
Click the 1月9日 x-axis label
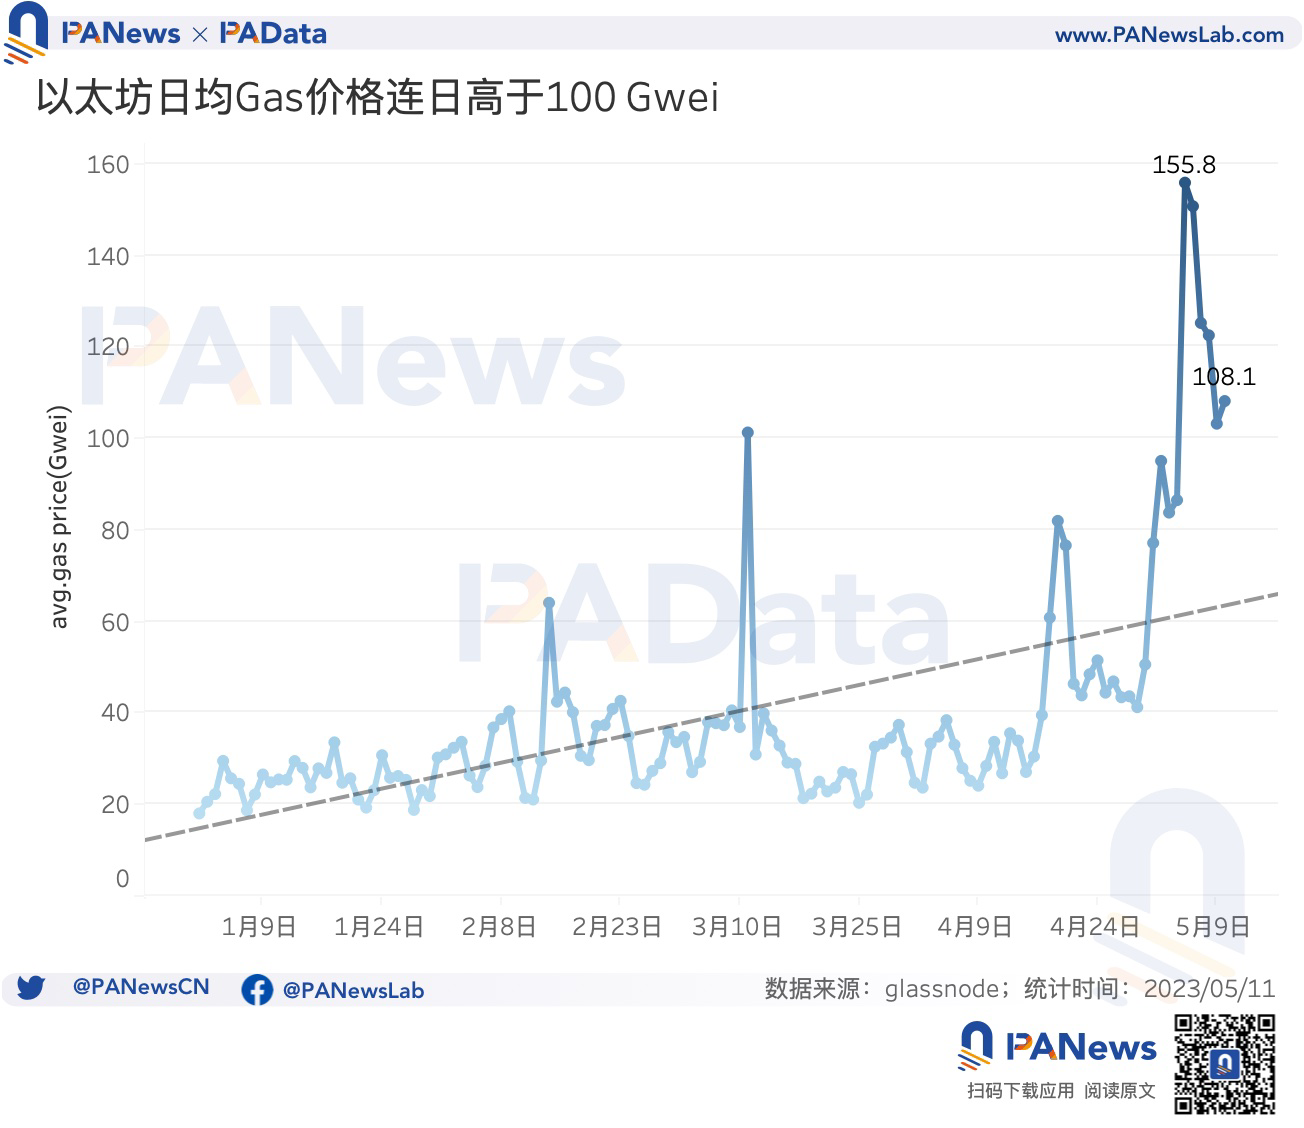(x=259, y=926)
